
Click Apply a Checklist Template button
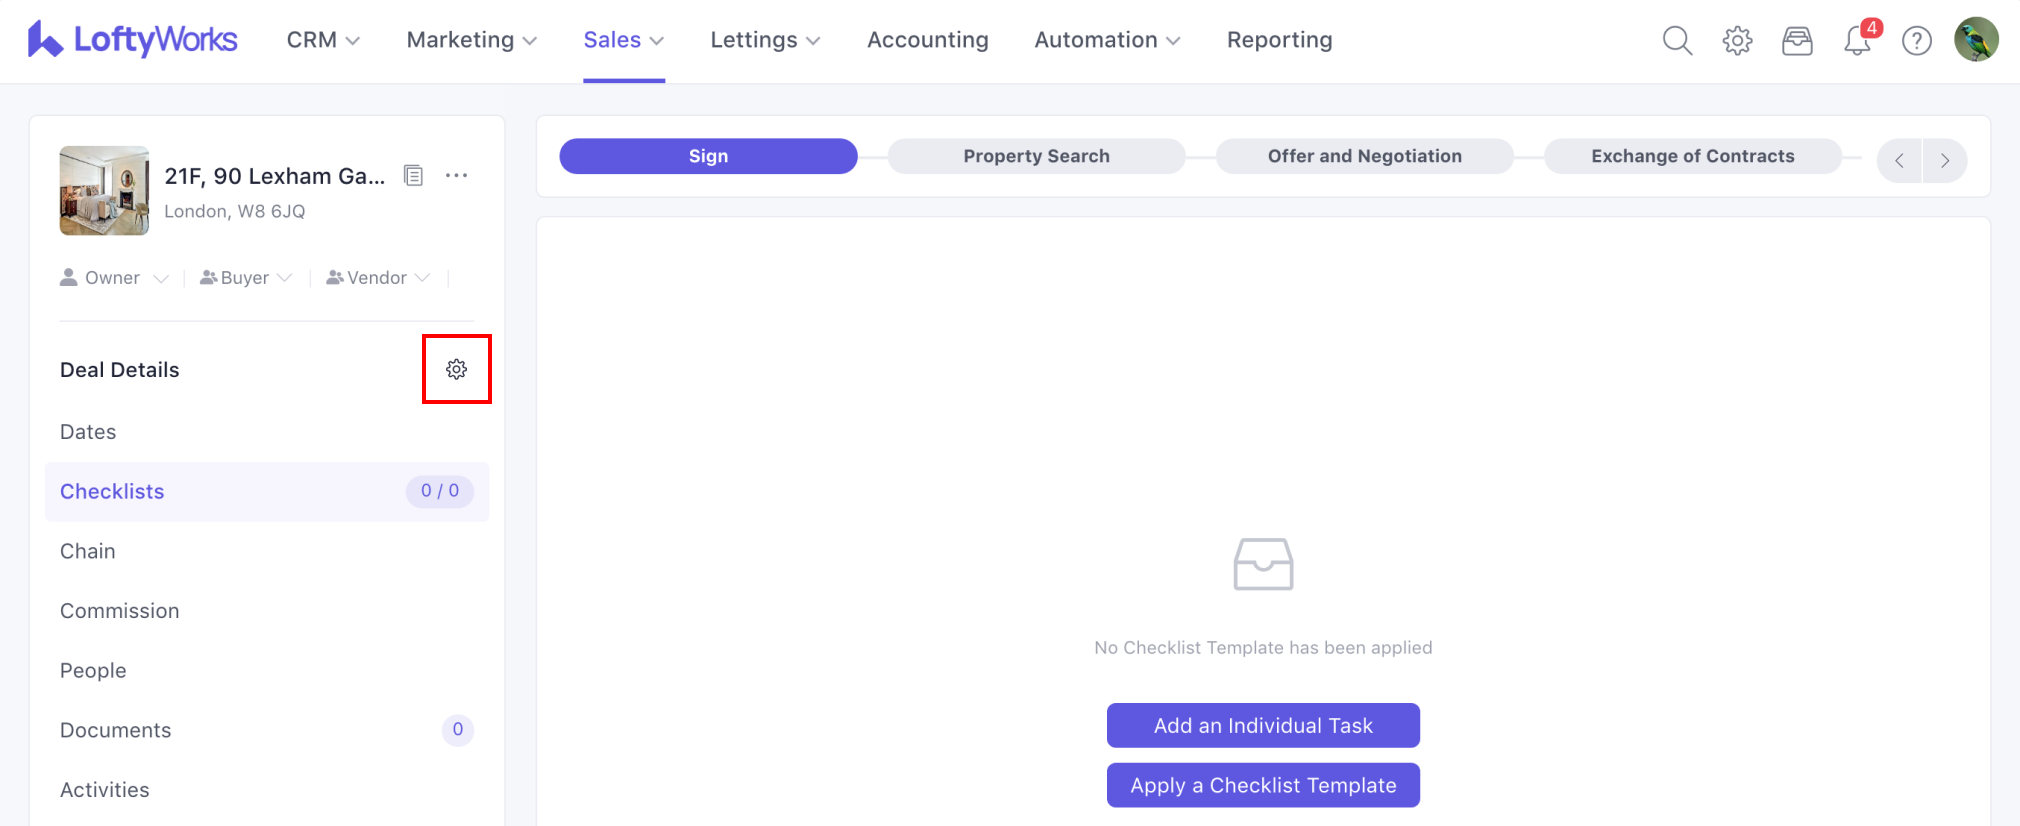[1262, 785]
